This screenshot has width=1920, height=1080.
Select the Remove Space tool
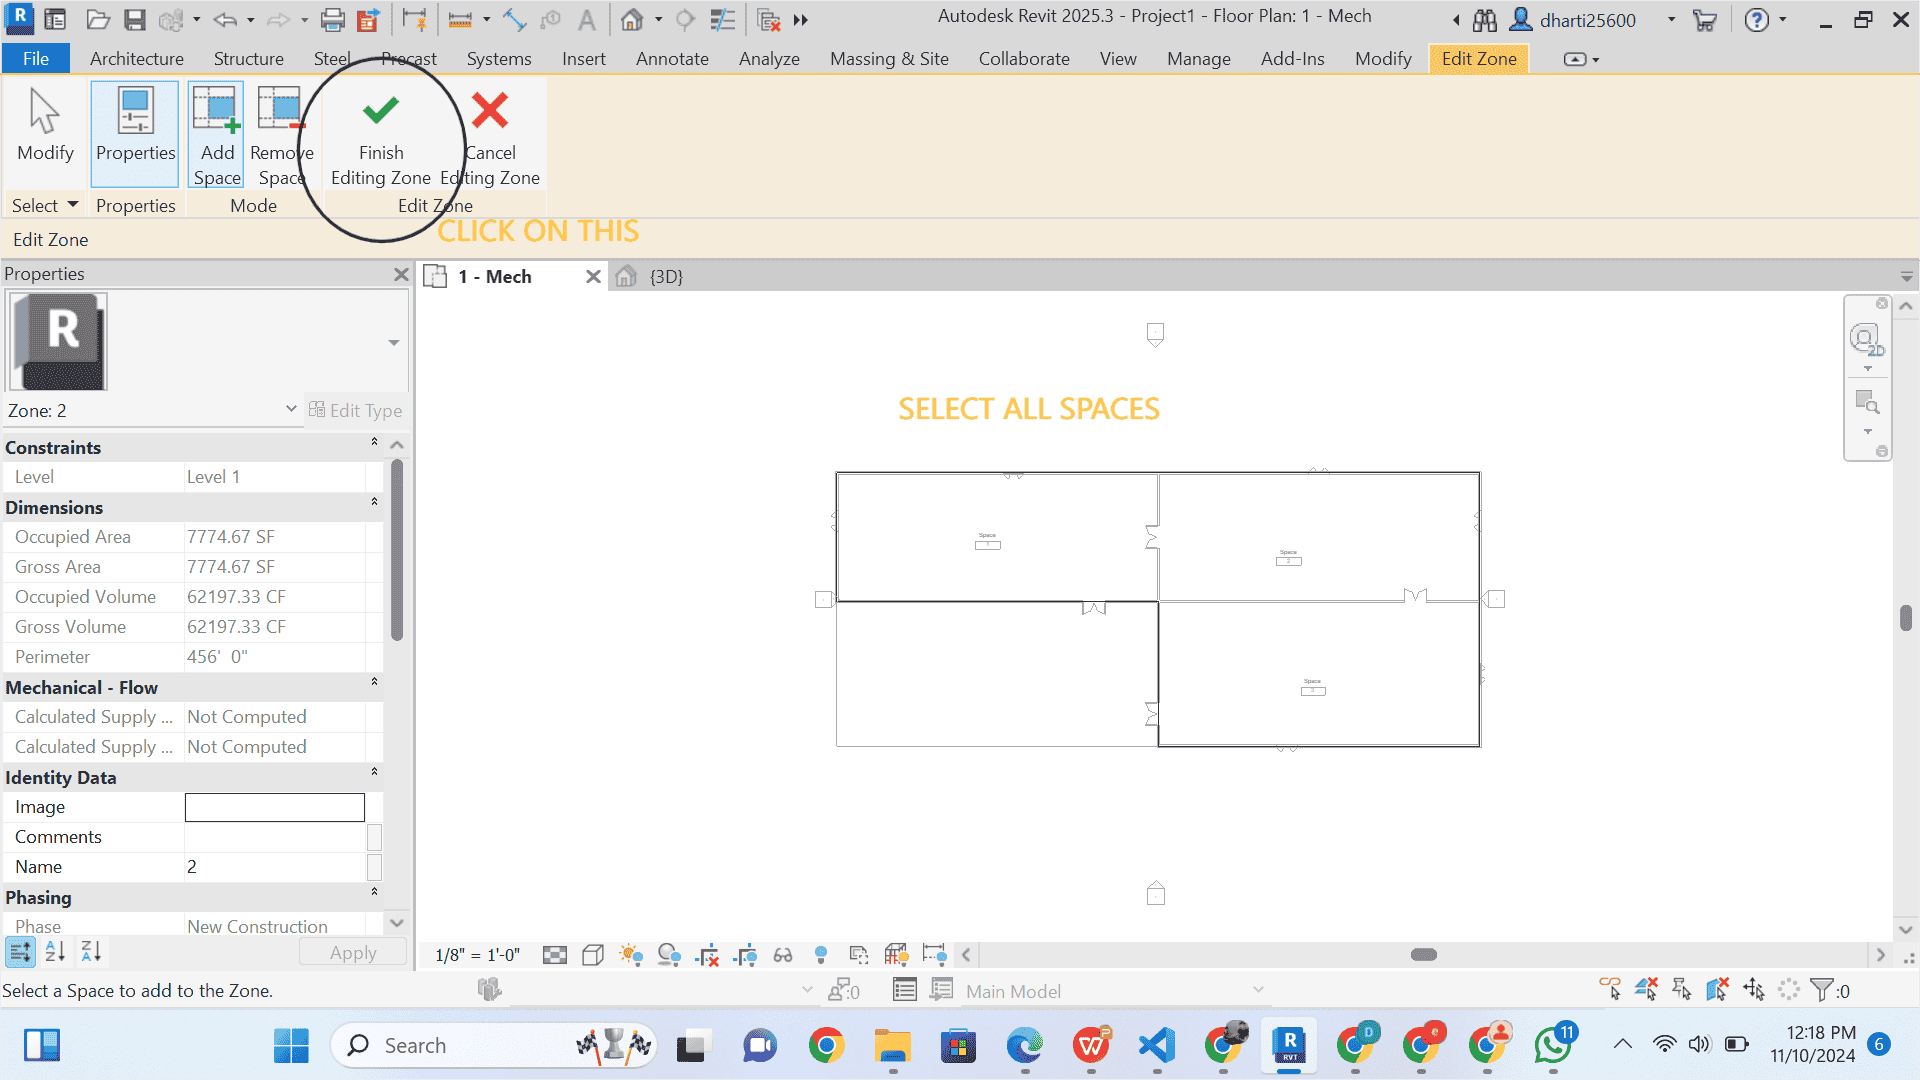[281, 133]
